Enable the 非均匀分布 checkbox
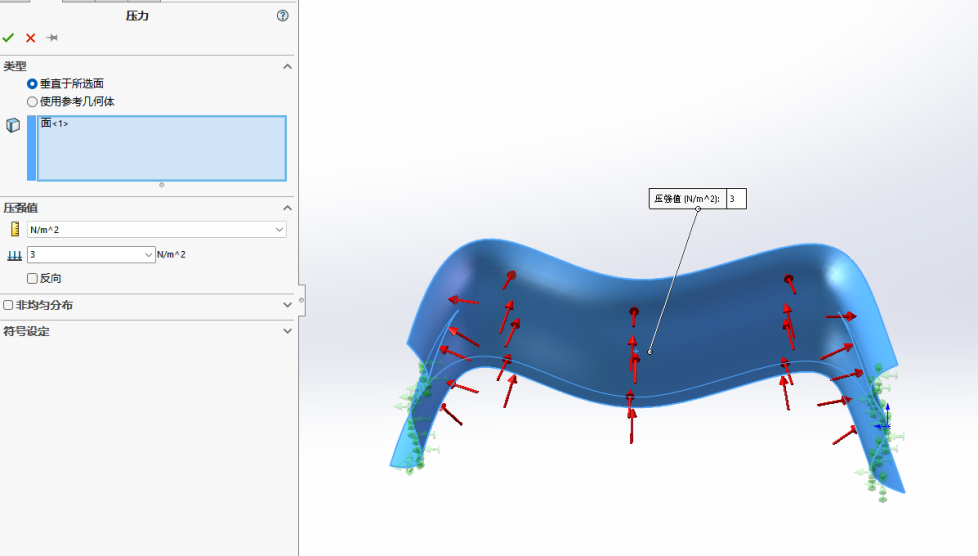 (8, 305)
